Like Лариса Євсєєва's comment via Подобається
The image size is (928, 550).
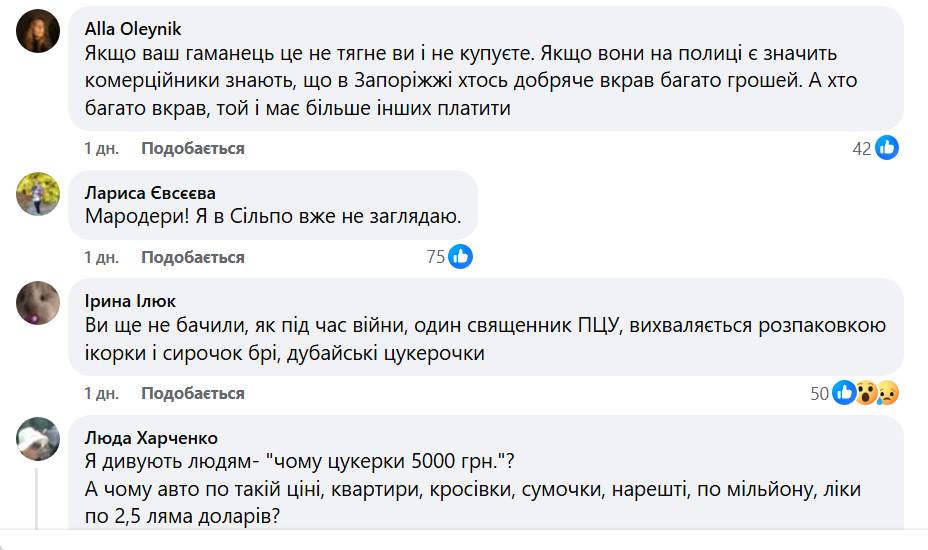point(193,257)
